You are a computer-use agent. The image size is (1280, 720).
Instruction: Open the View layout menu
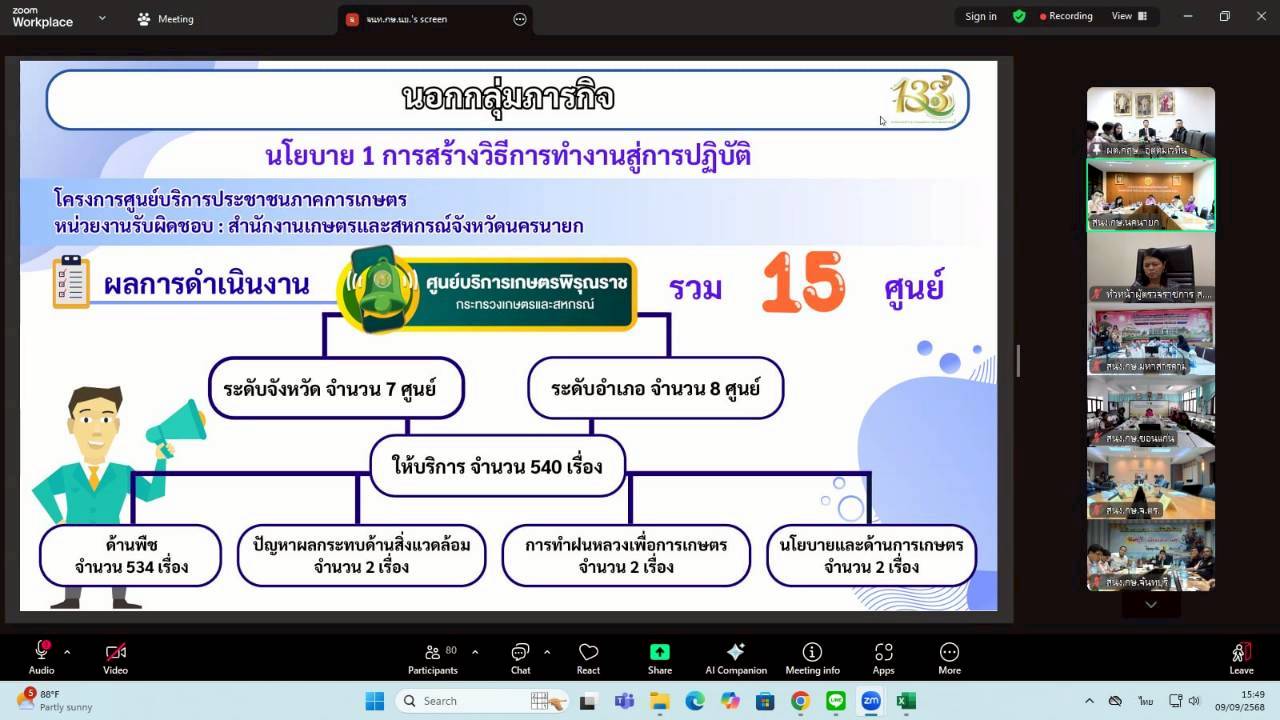pyautogui.click(x=1129, y=16)
